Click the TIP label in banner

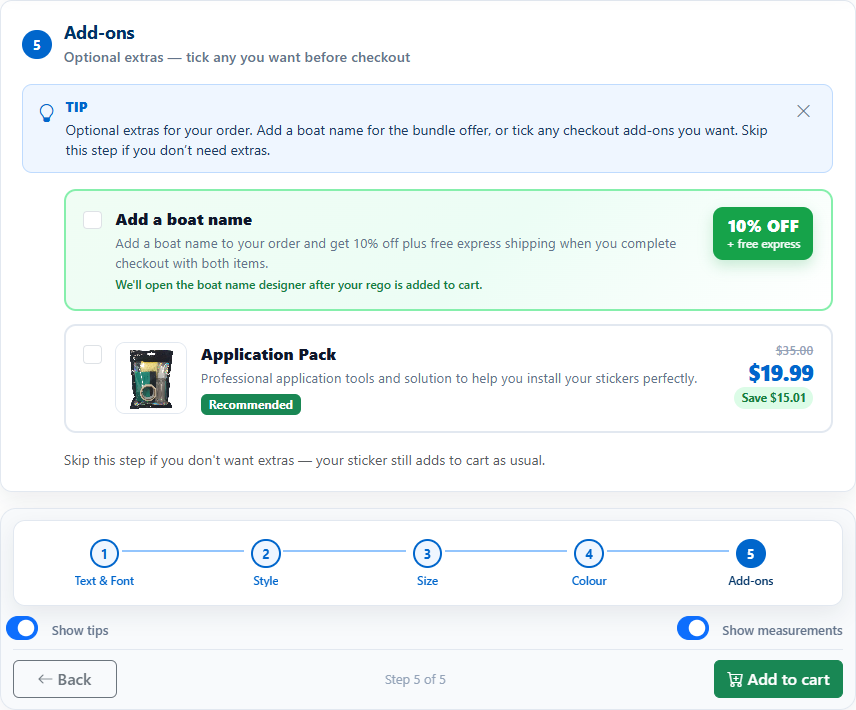(76, 108)
